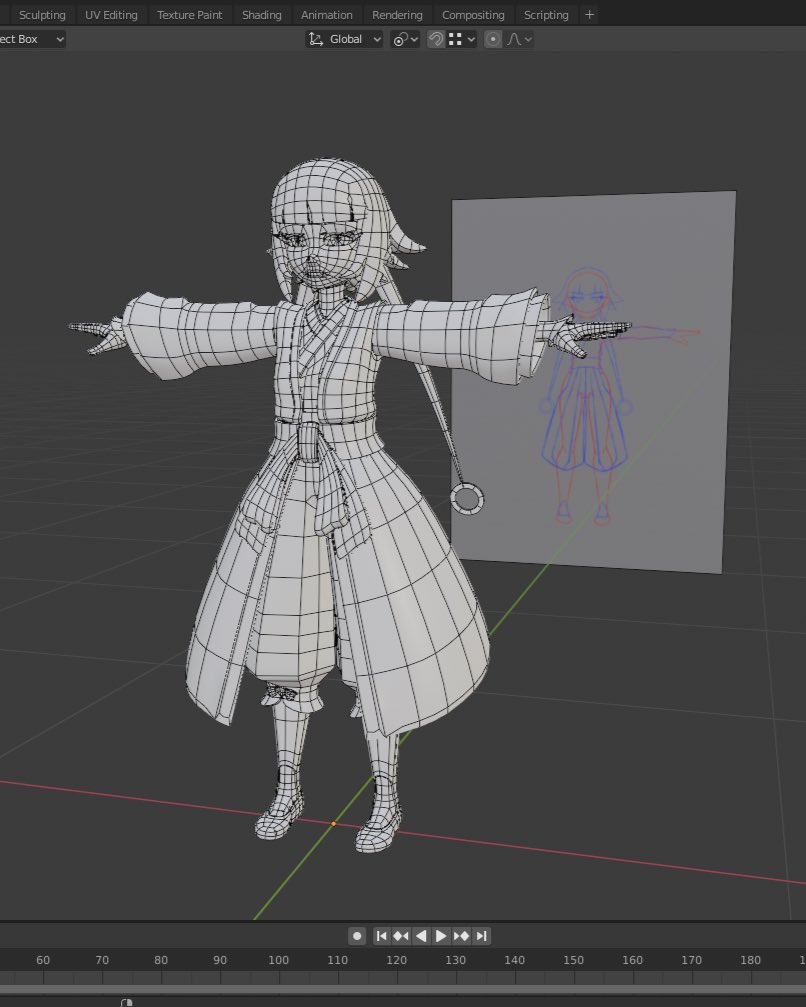The height and width of the screenshot is (1007, 806).
Task: Set the timeline to frame 90
Action: [220, 960]
